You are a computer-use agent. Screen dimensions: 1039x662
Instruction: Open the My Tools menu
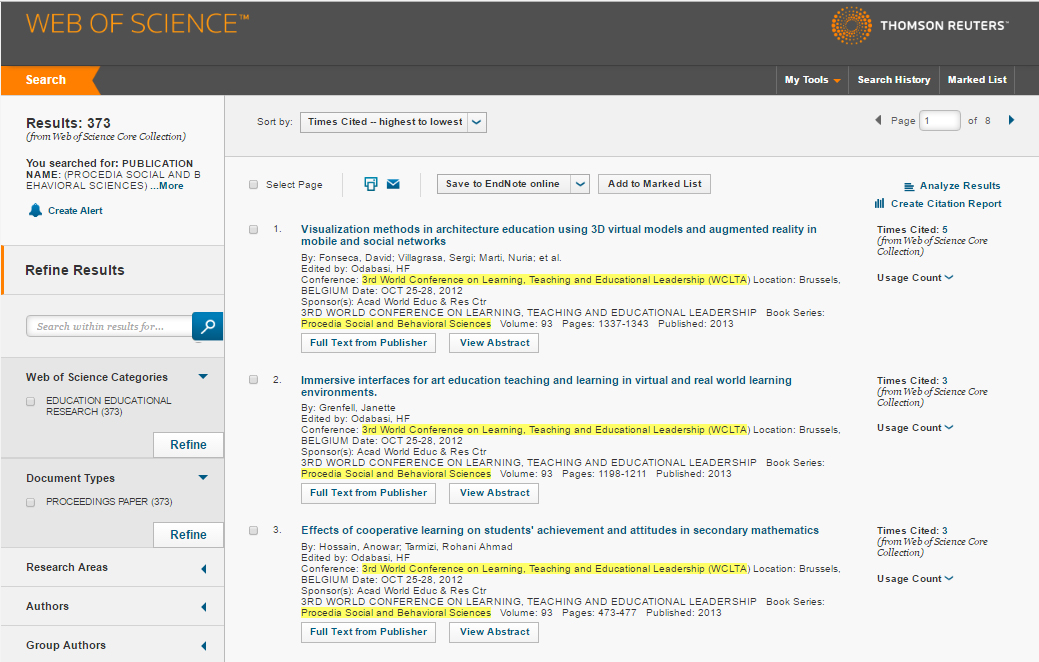[812, 80]
